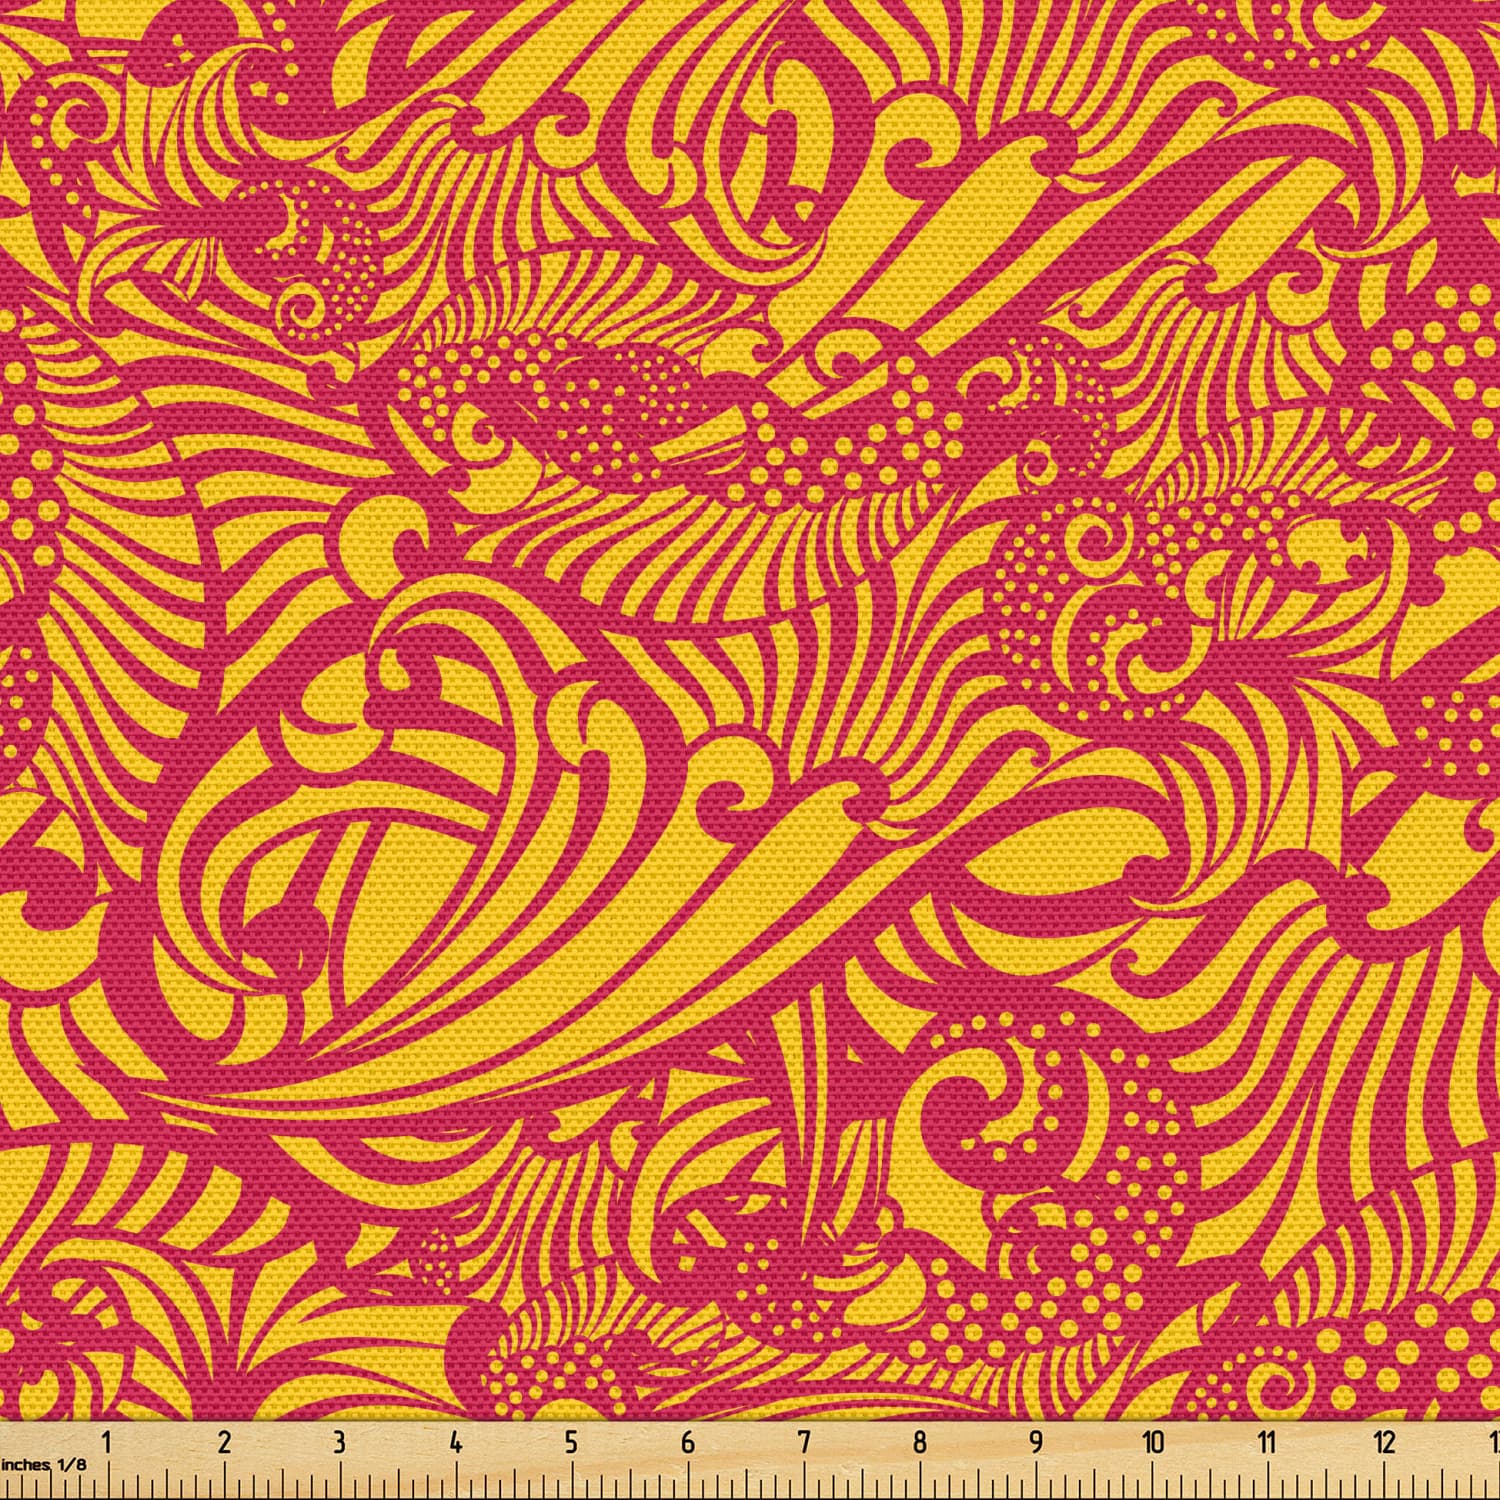The height and width of the screenshot is (1500, 1500).
Task: Select the ruler's number 3 marking
Action: 339,1443
